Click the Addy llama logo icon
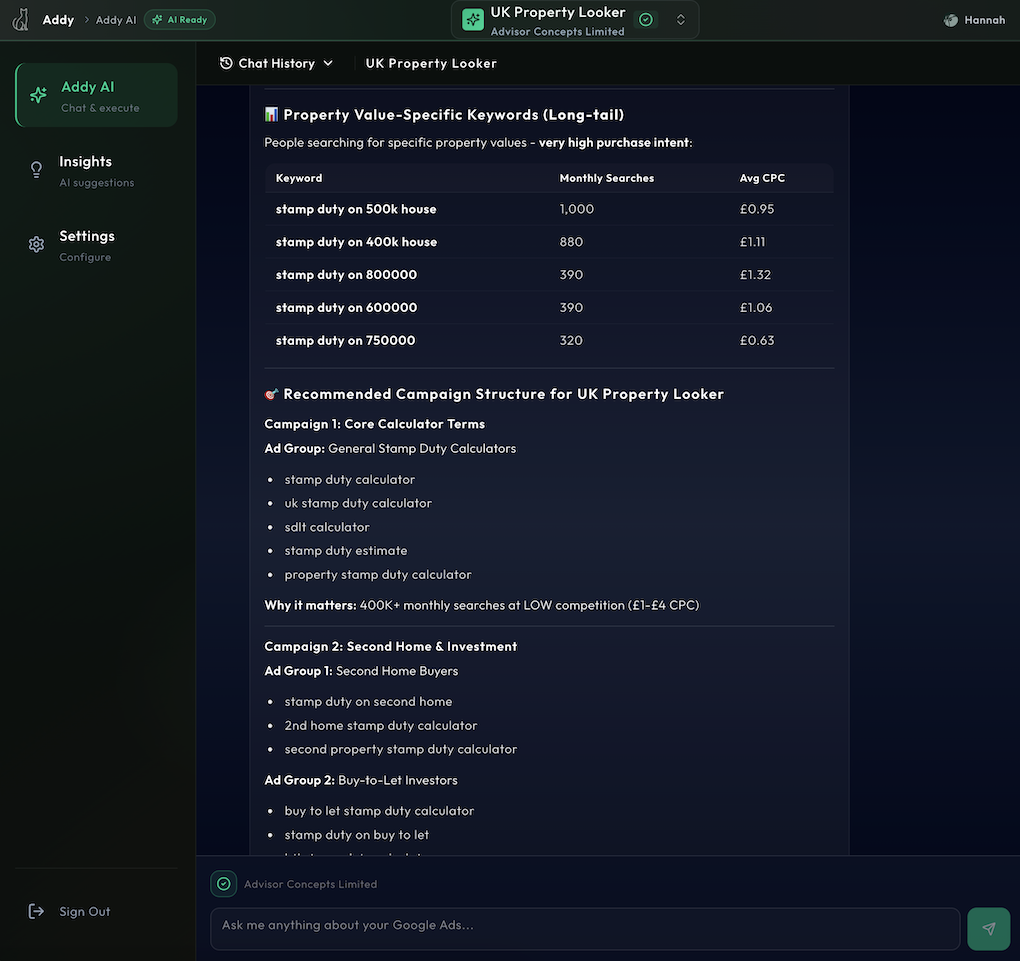Viewport: 1020px width, 961px height. click(x=21, y=20)
